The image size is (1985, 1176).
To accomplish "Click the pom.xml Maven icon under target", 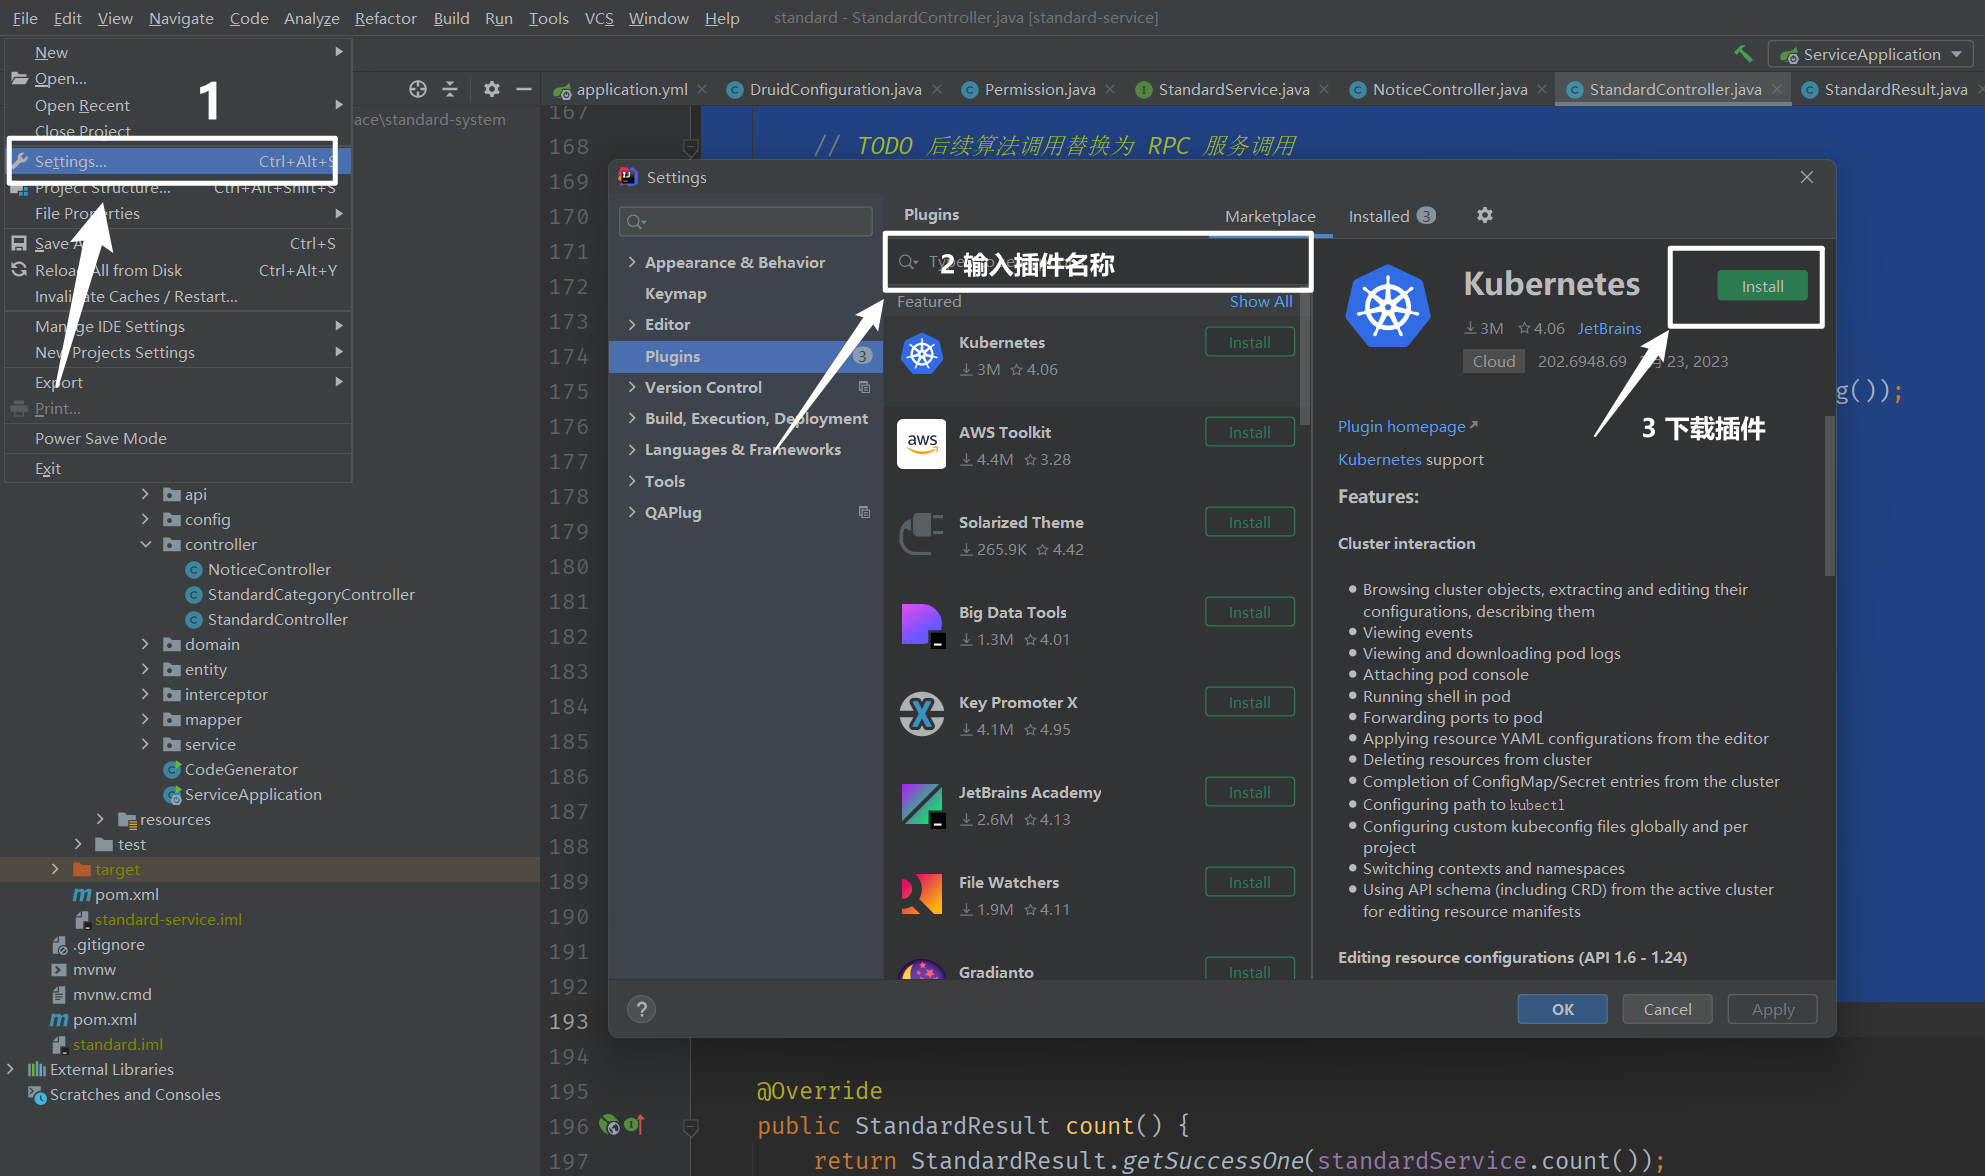I will [x=82, y=894].
